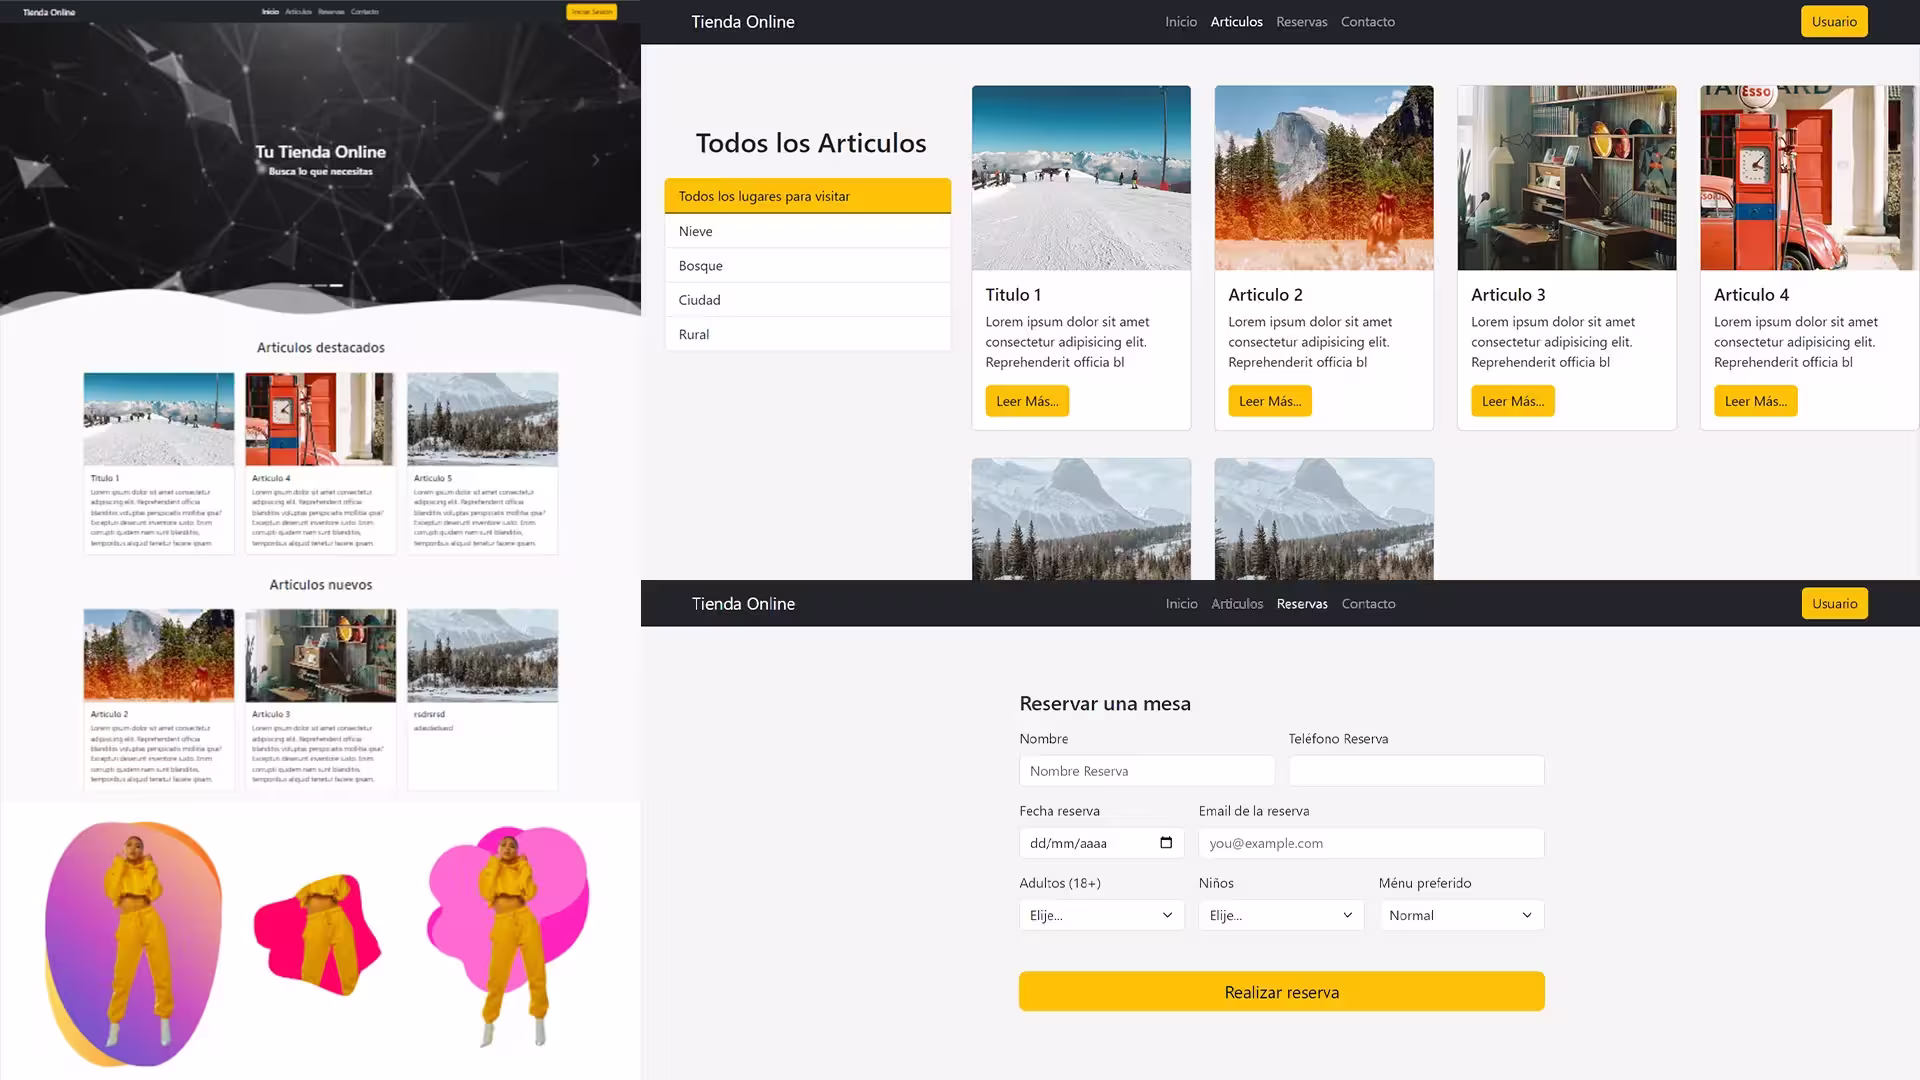Open Reservas link in top navbar
The image size is (1920, 1080).
(x=1301, y=21)
